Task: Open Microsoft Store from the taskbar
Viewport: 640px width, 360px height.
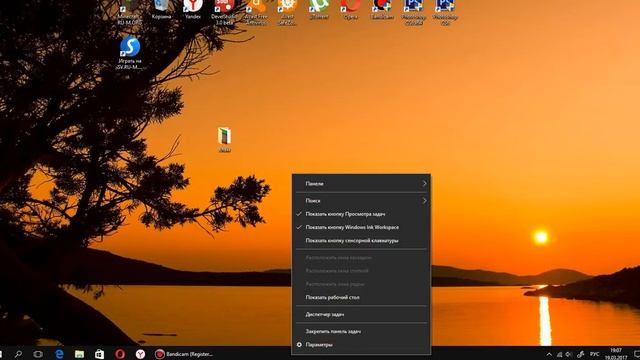Action: 99,354
